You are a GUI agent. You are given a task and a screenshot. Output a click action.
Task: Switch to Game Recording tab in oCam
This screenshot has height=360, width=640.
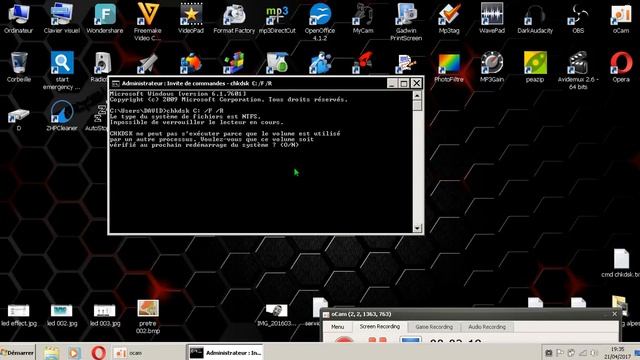coord(434,327)
